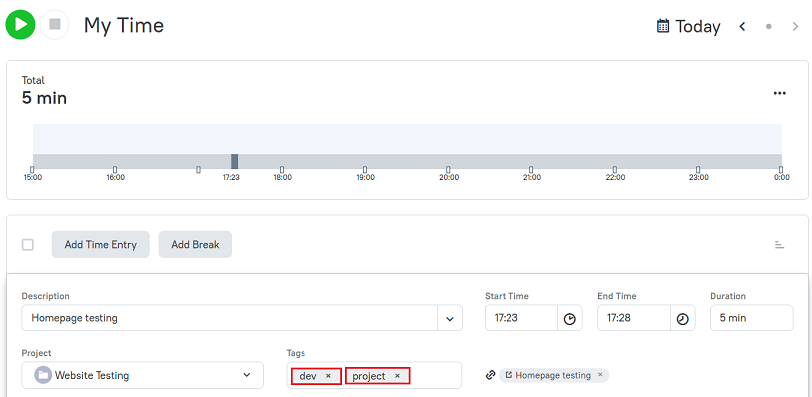Remove the dev tag
The image size is (812, 397).
(328, 376)
